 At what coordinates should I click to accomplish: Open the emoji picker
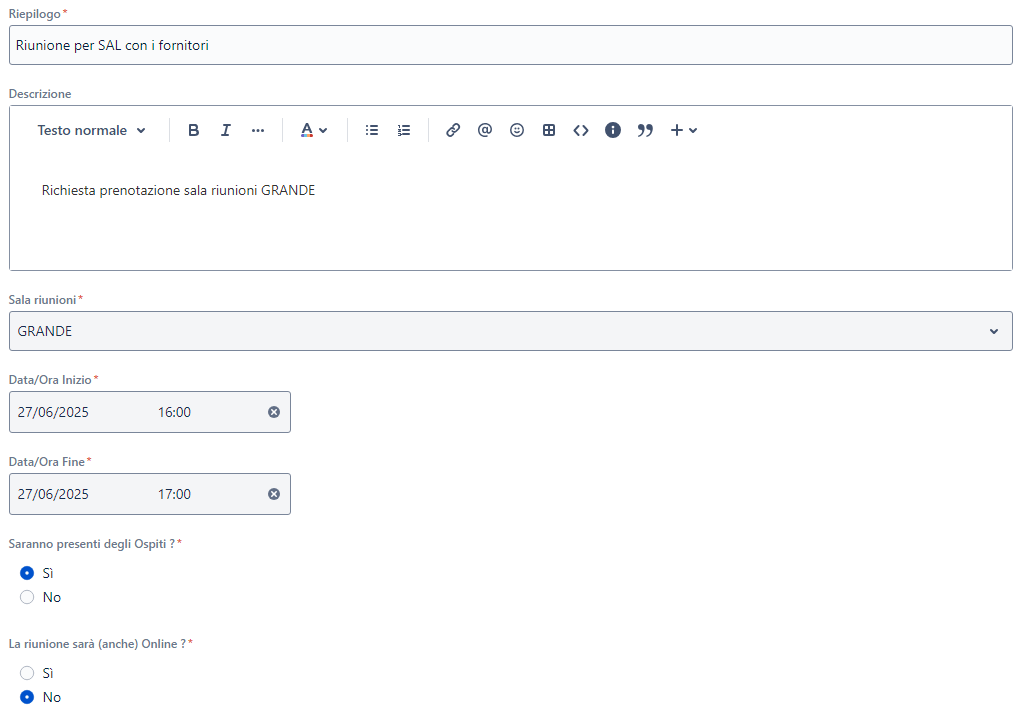pos(517,130)
